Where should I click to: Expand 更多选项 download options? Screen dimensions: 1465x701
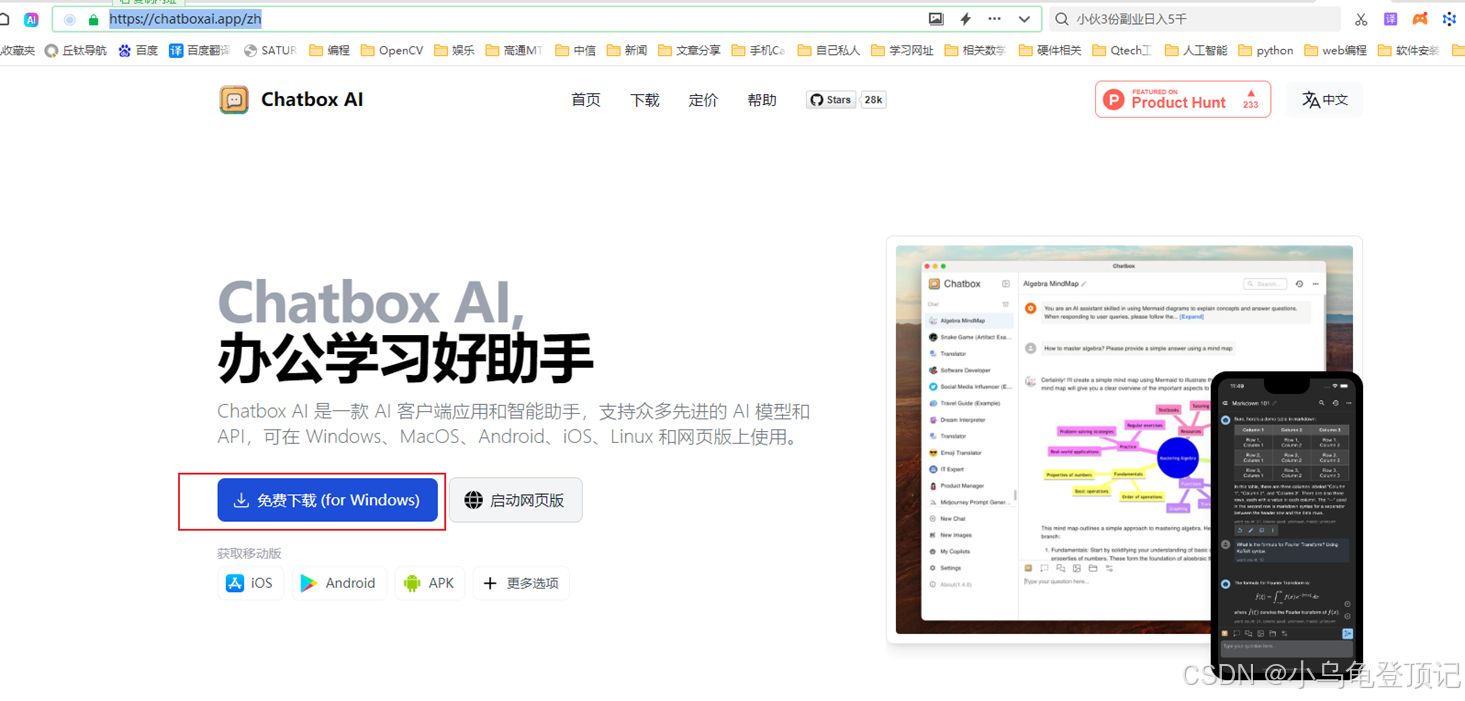pos(521,583)
